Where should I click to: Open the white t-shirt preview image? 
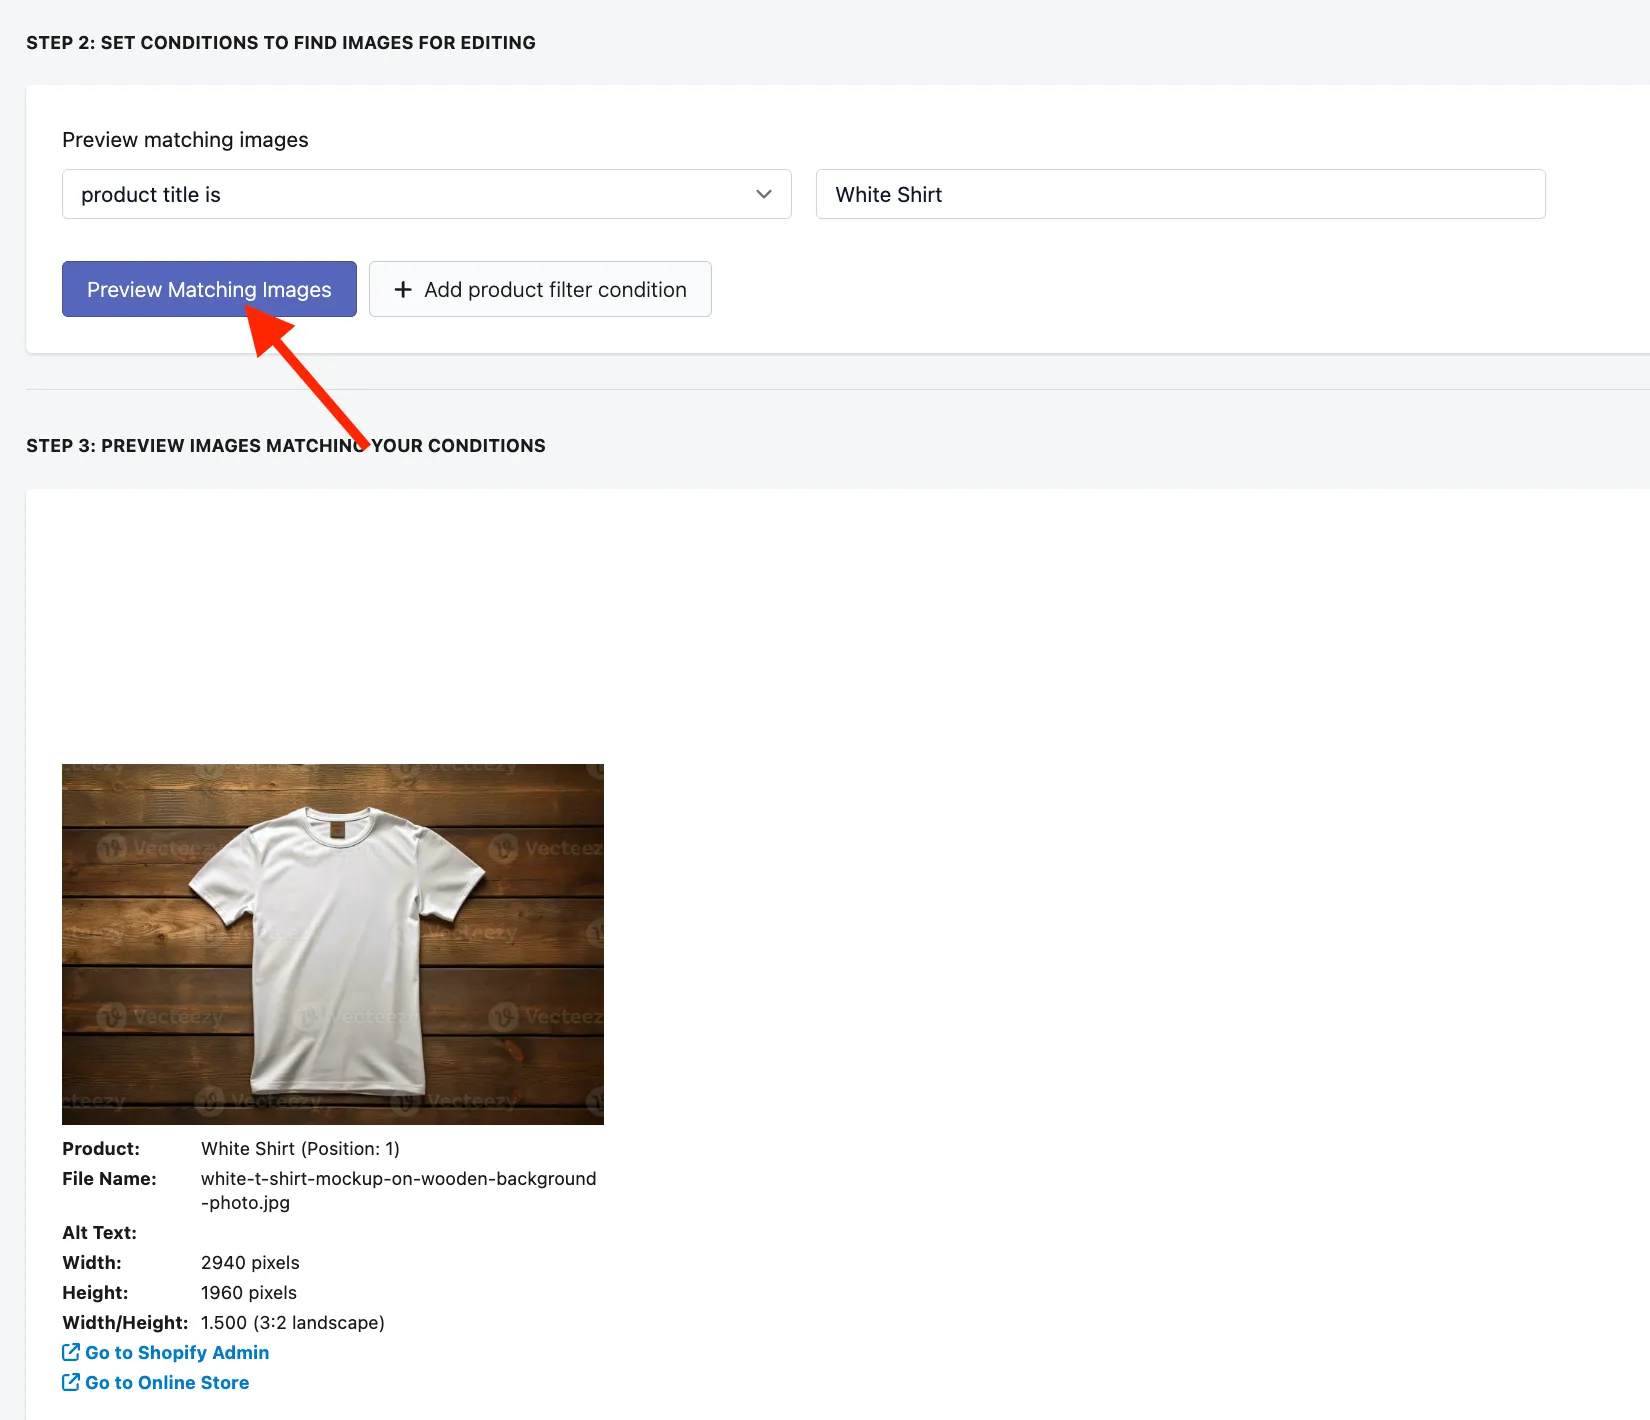coord(333,944)
